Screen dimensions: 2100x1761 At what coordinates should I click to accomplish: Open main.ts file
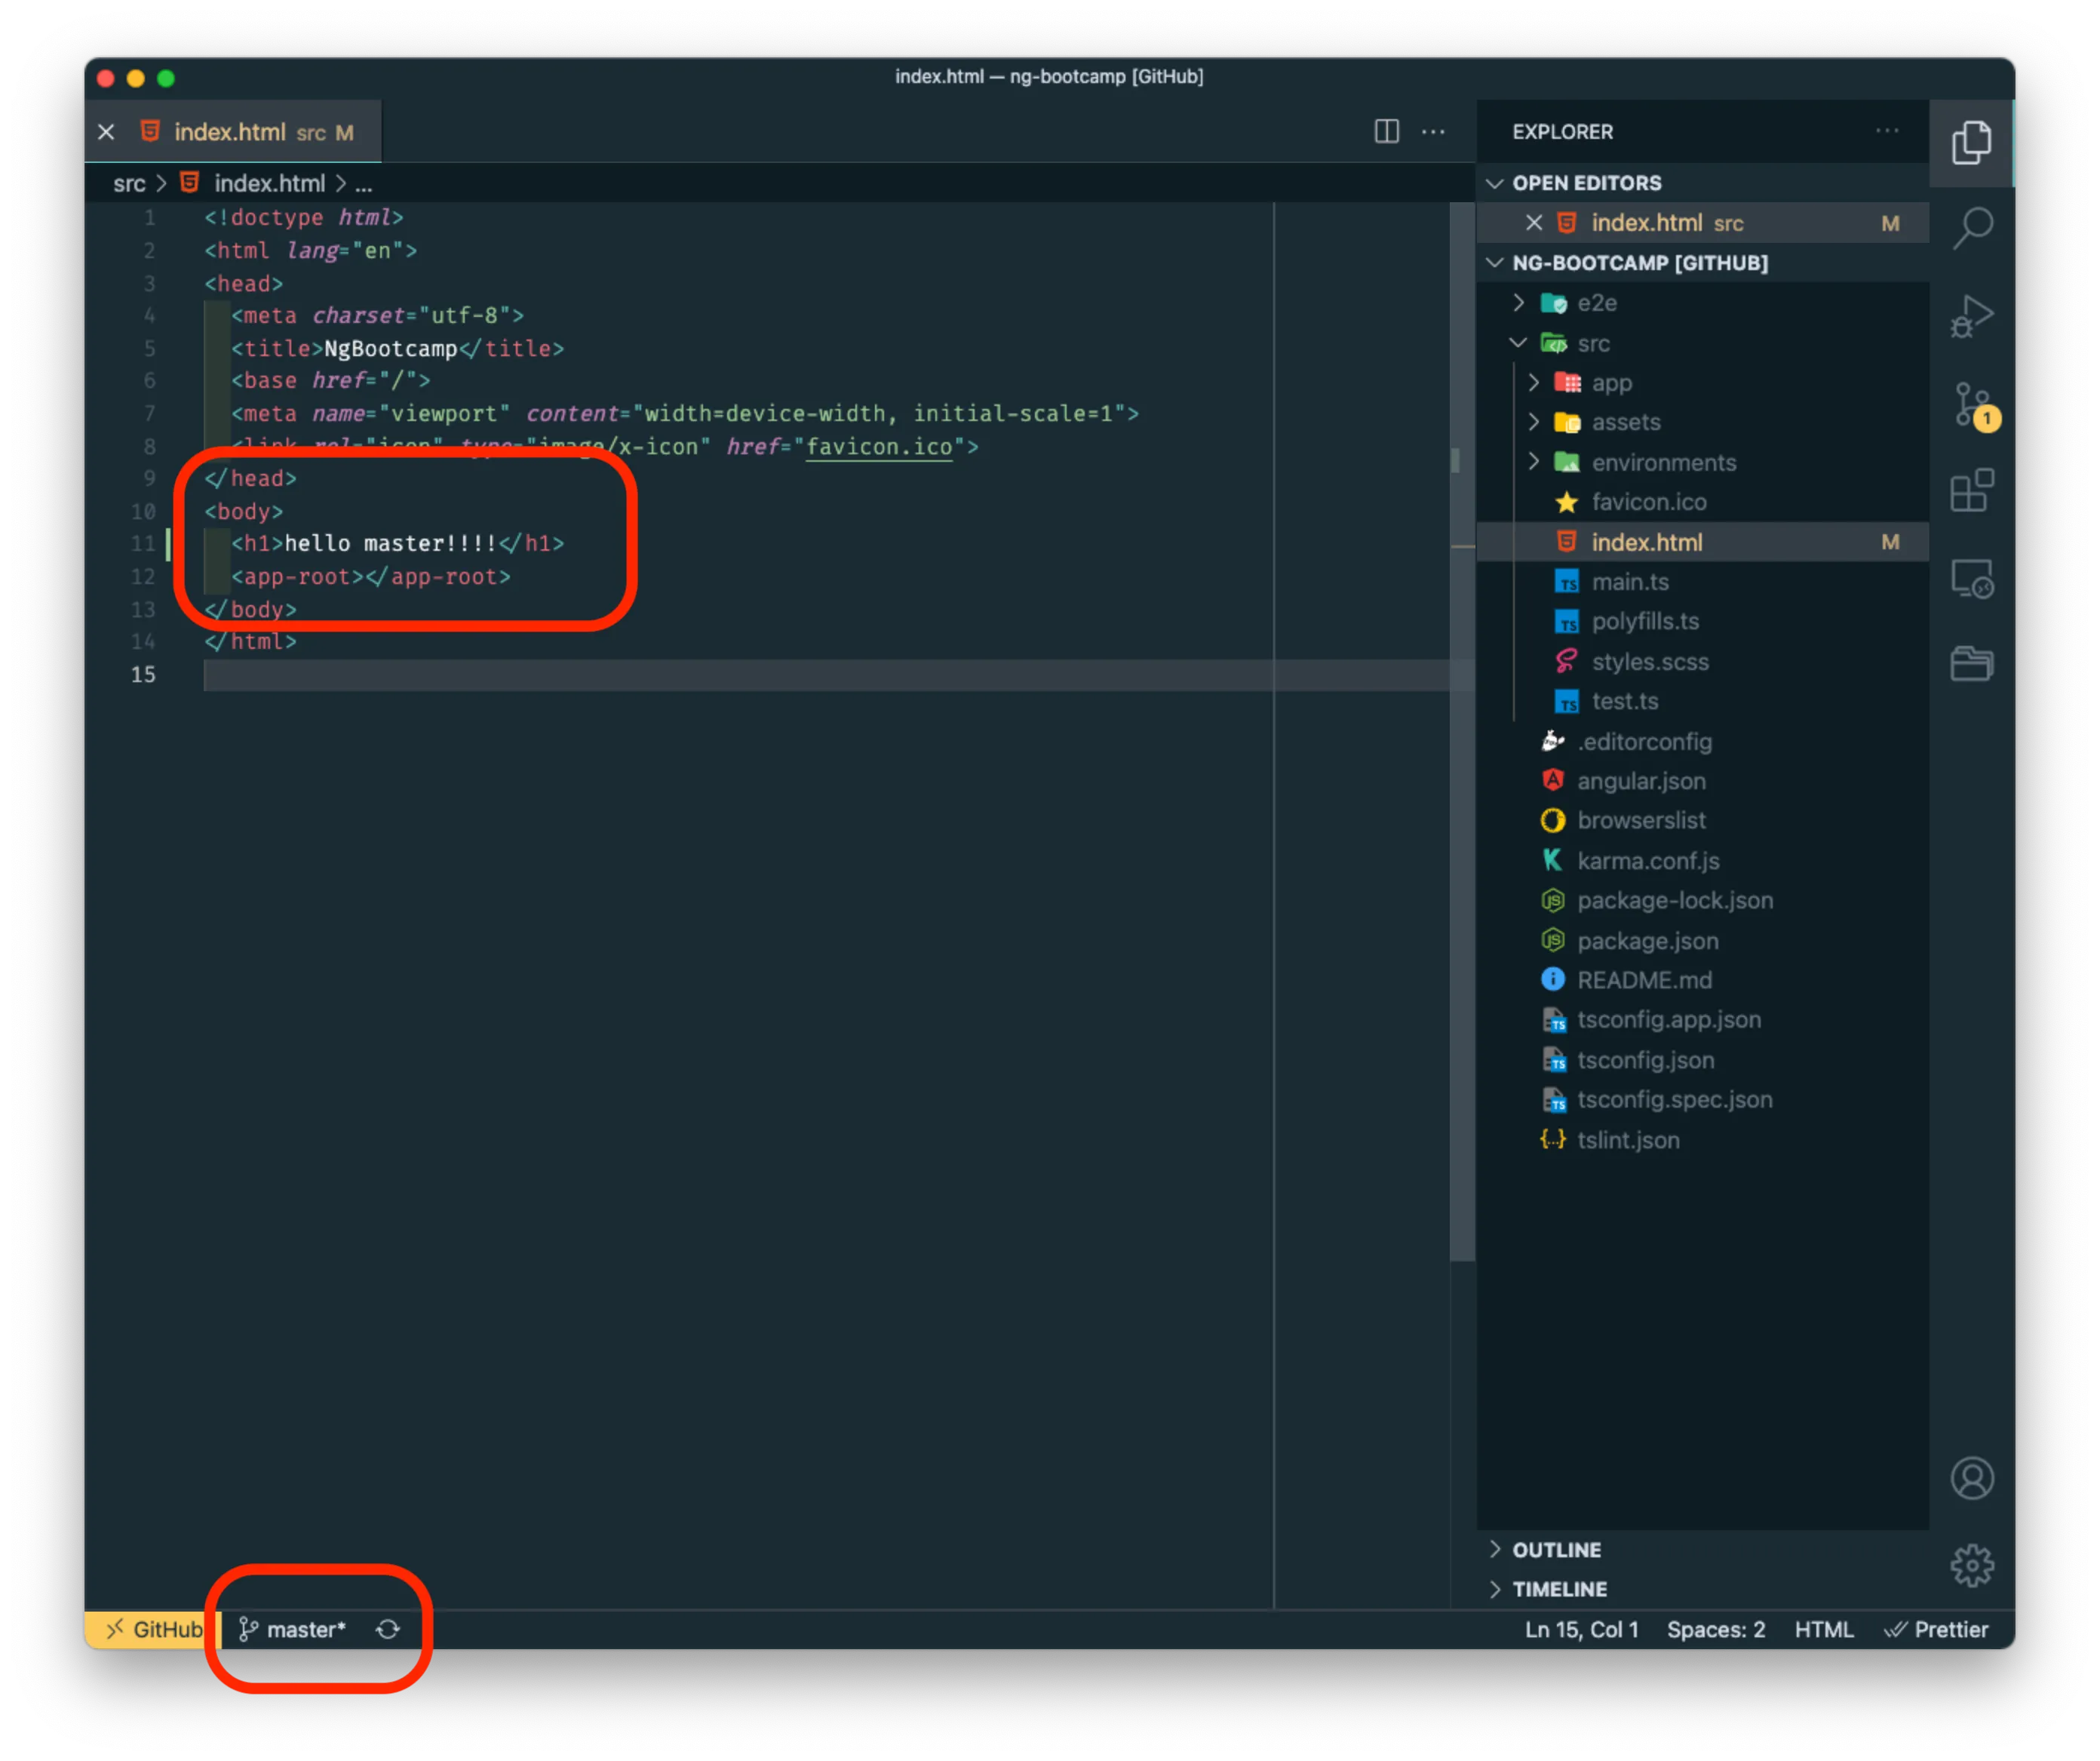[x=1702, y=582]
